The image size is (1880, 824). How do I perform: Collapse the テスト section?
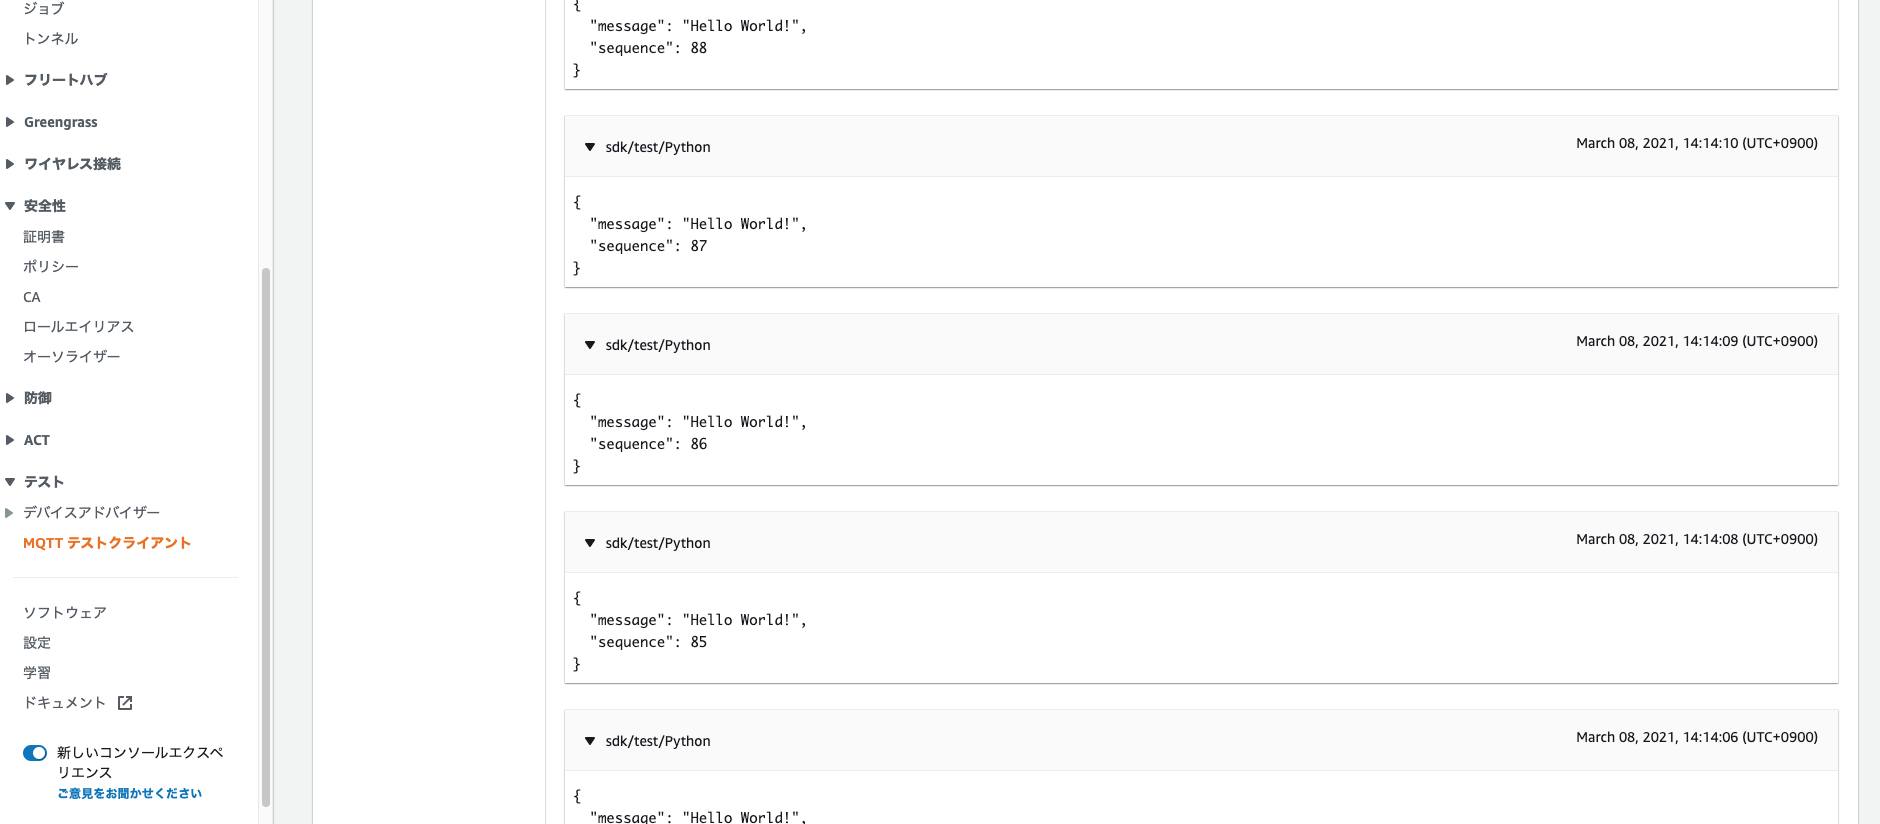[x=10, y=482]
